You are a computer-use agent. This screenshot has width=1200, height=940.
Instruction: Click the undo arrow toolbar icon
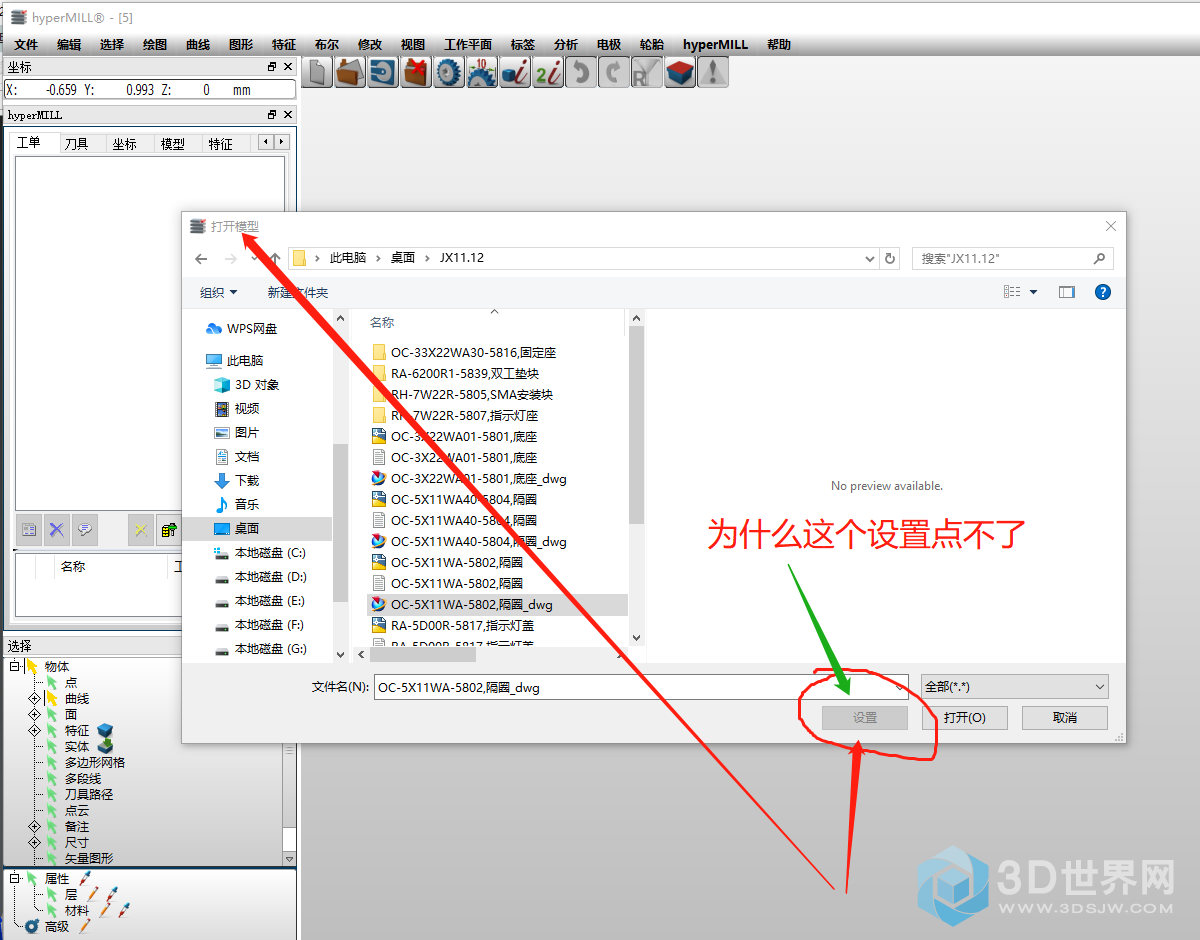tap(581, 72)
